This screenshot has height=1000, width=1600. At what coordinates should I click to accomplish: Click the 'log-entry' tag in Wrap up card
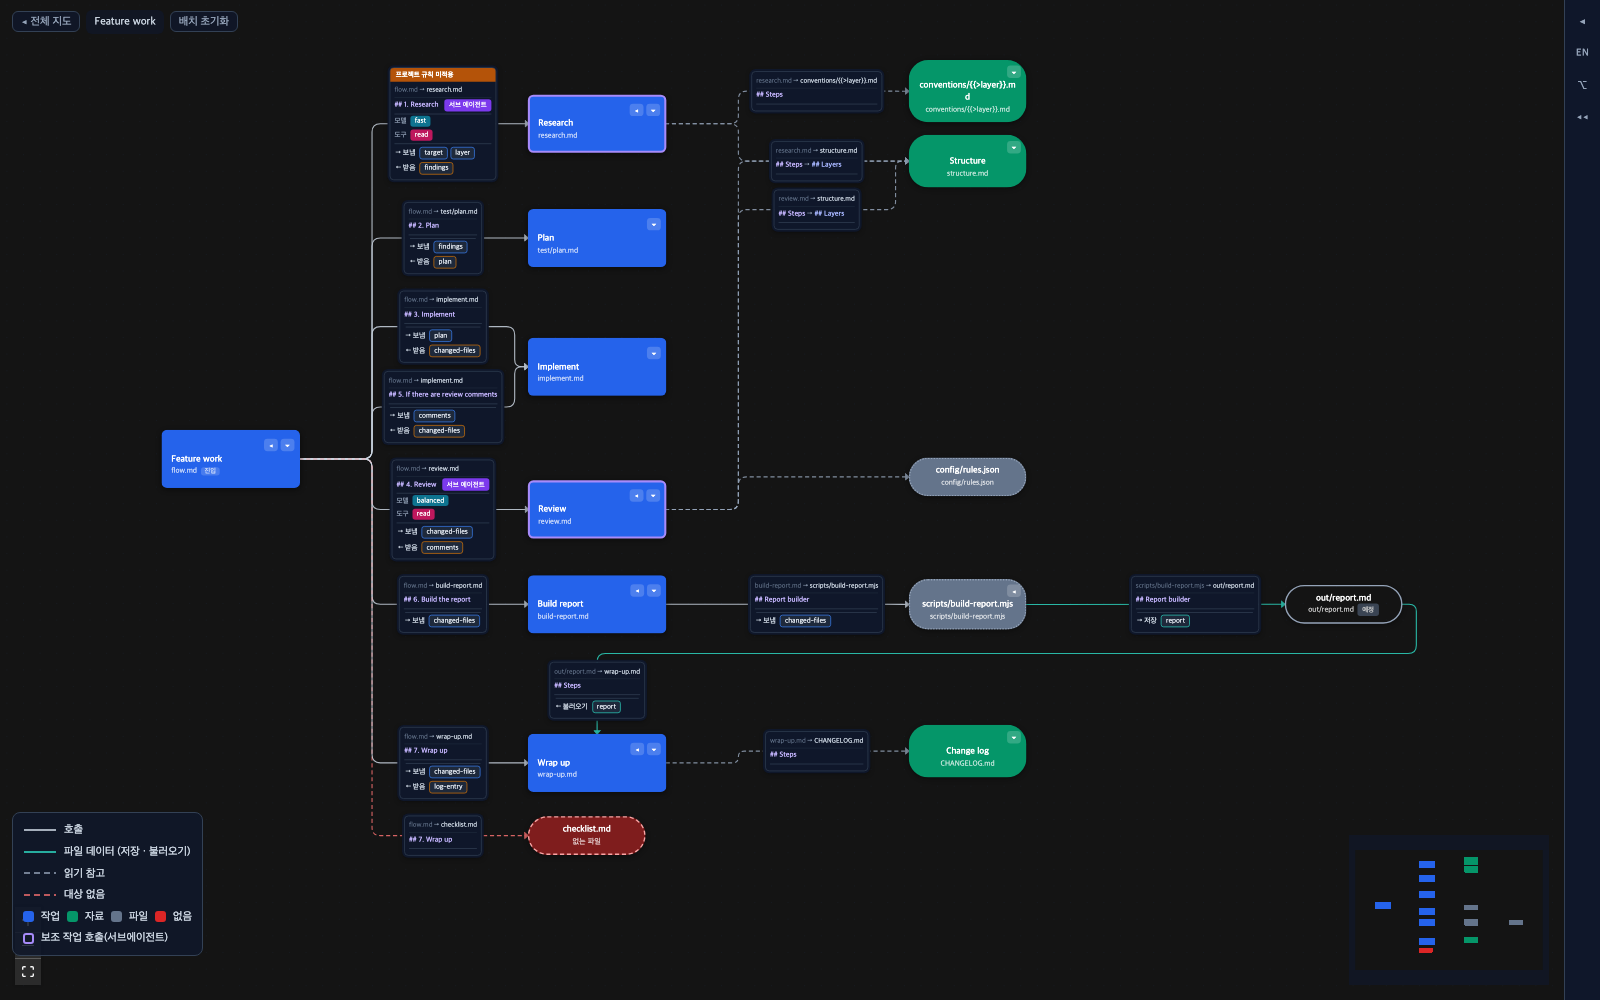coord(448,787)
